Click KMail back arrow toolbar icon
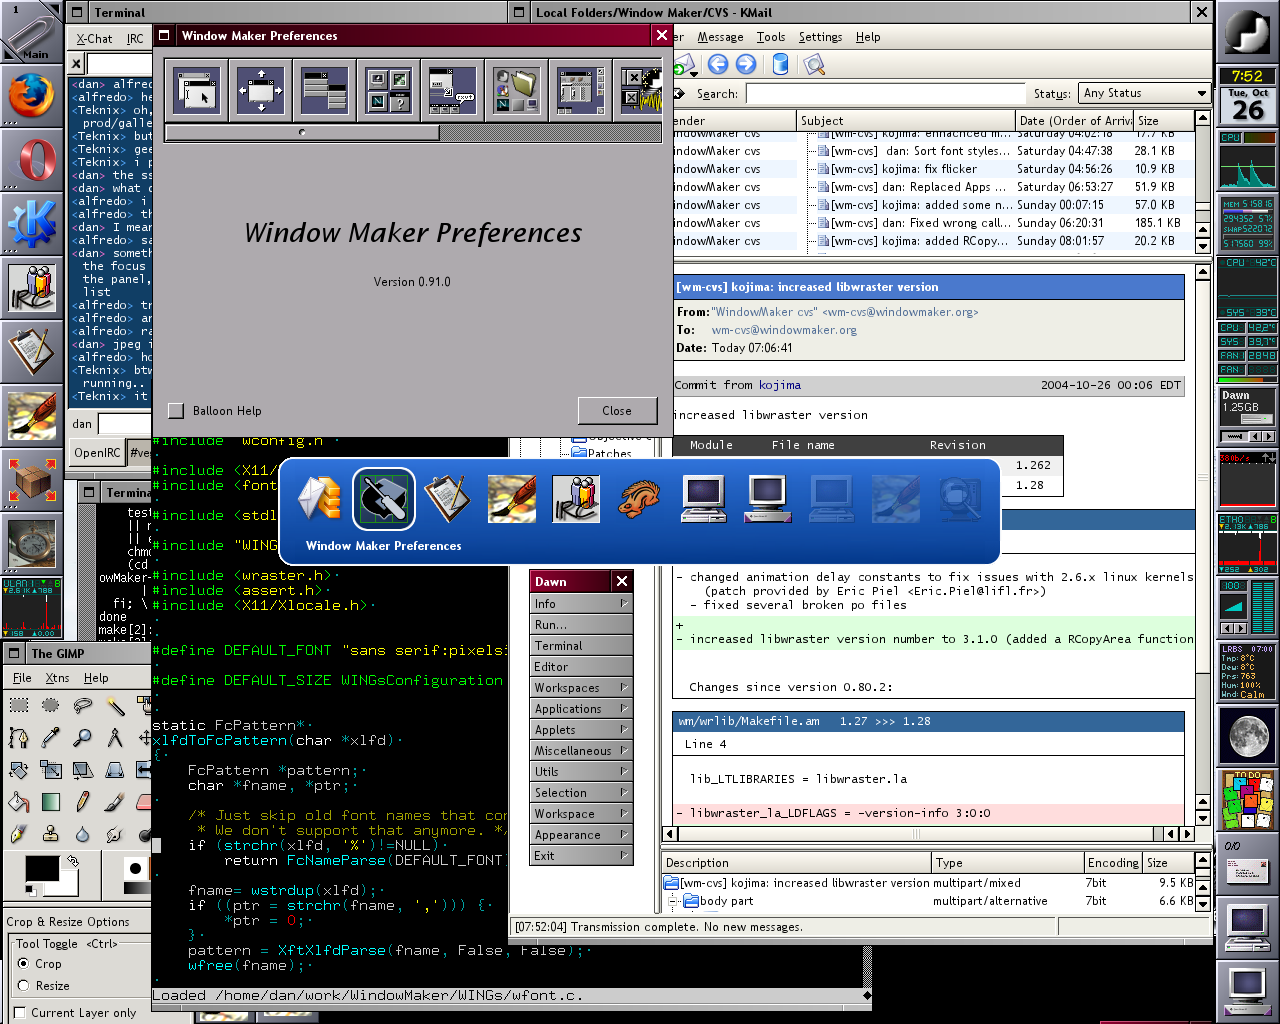The width and height of the screenshot is (1280, 1024). point(718,65)
